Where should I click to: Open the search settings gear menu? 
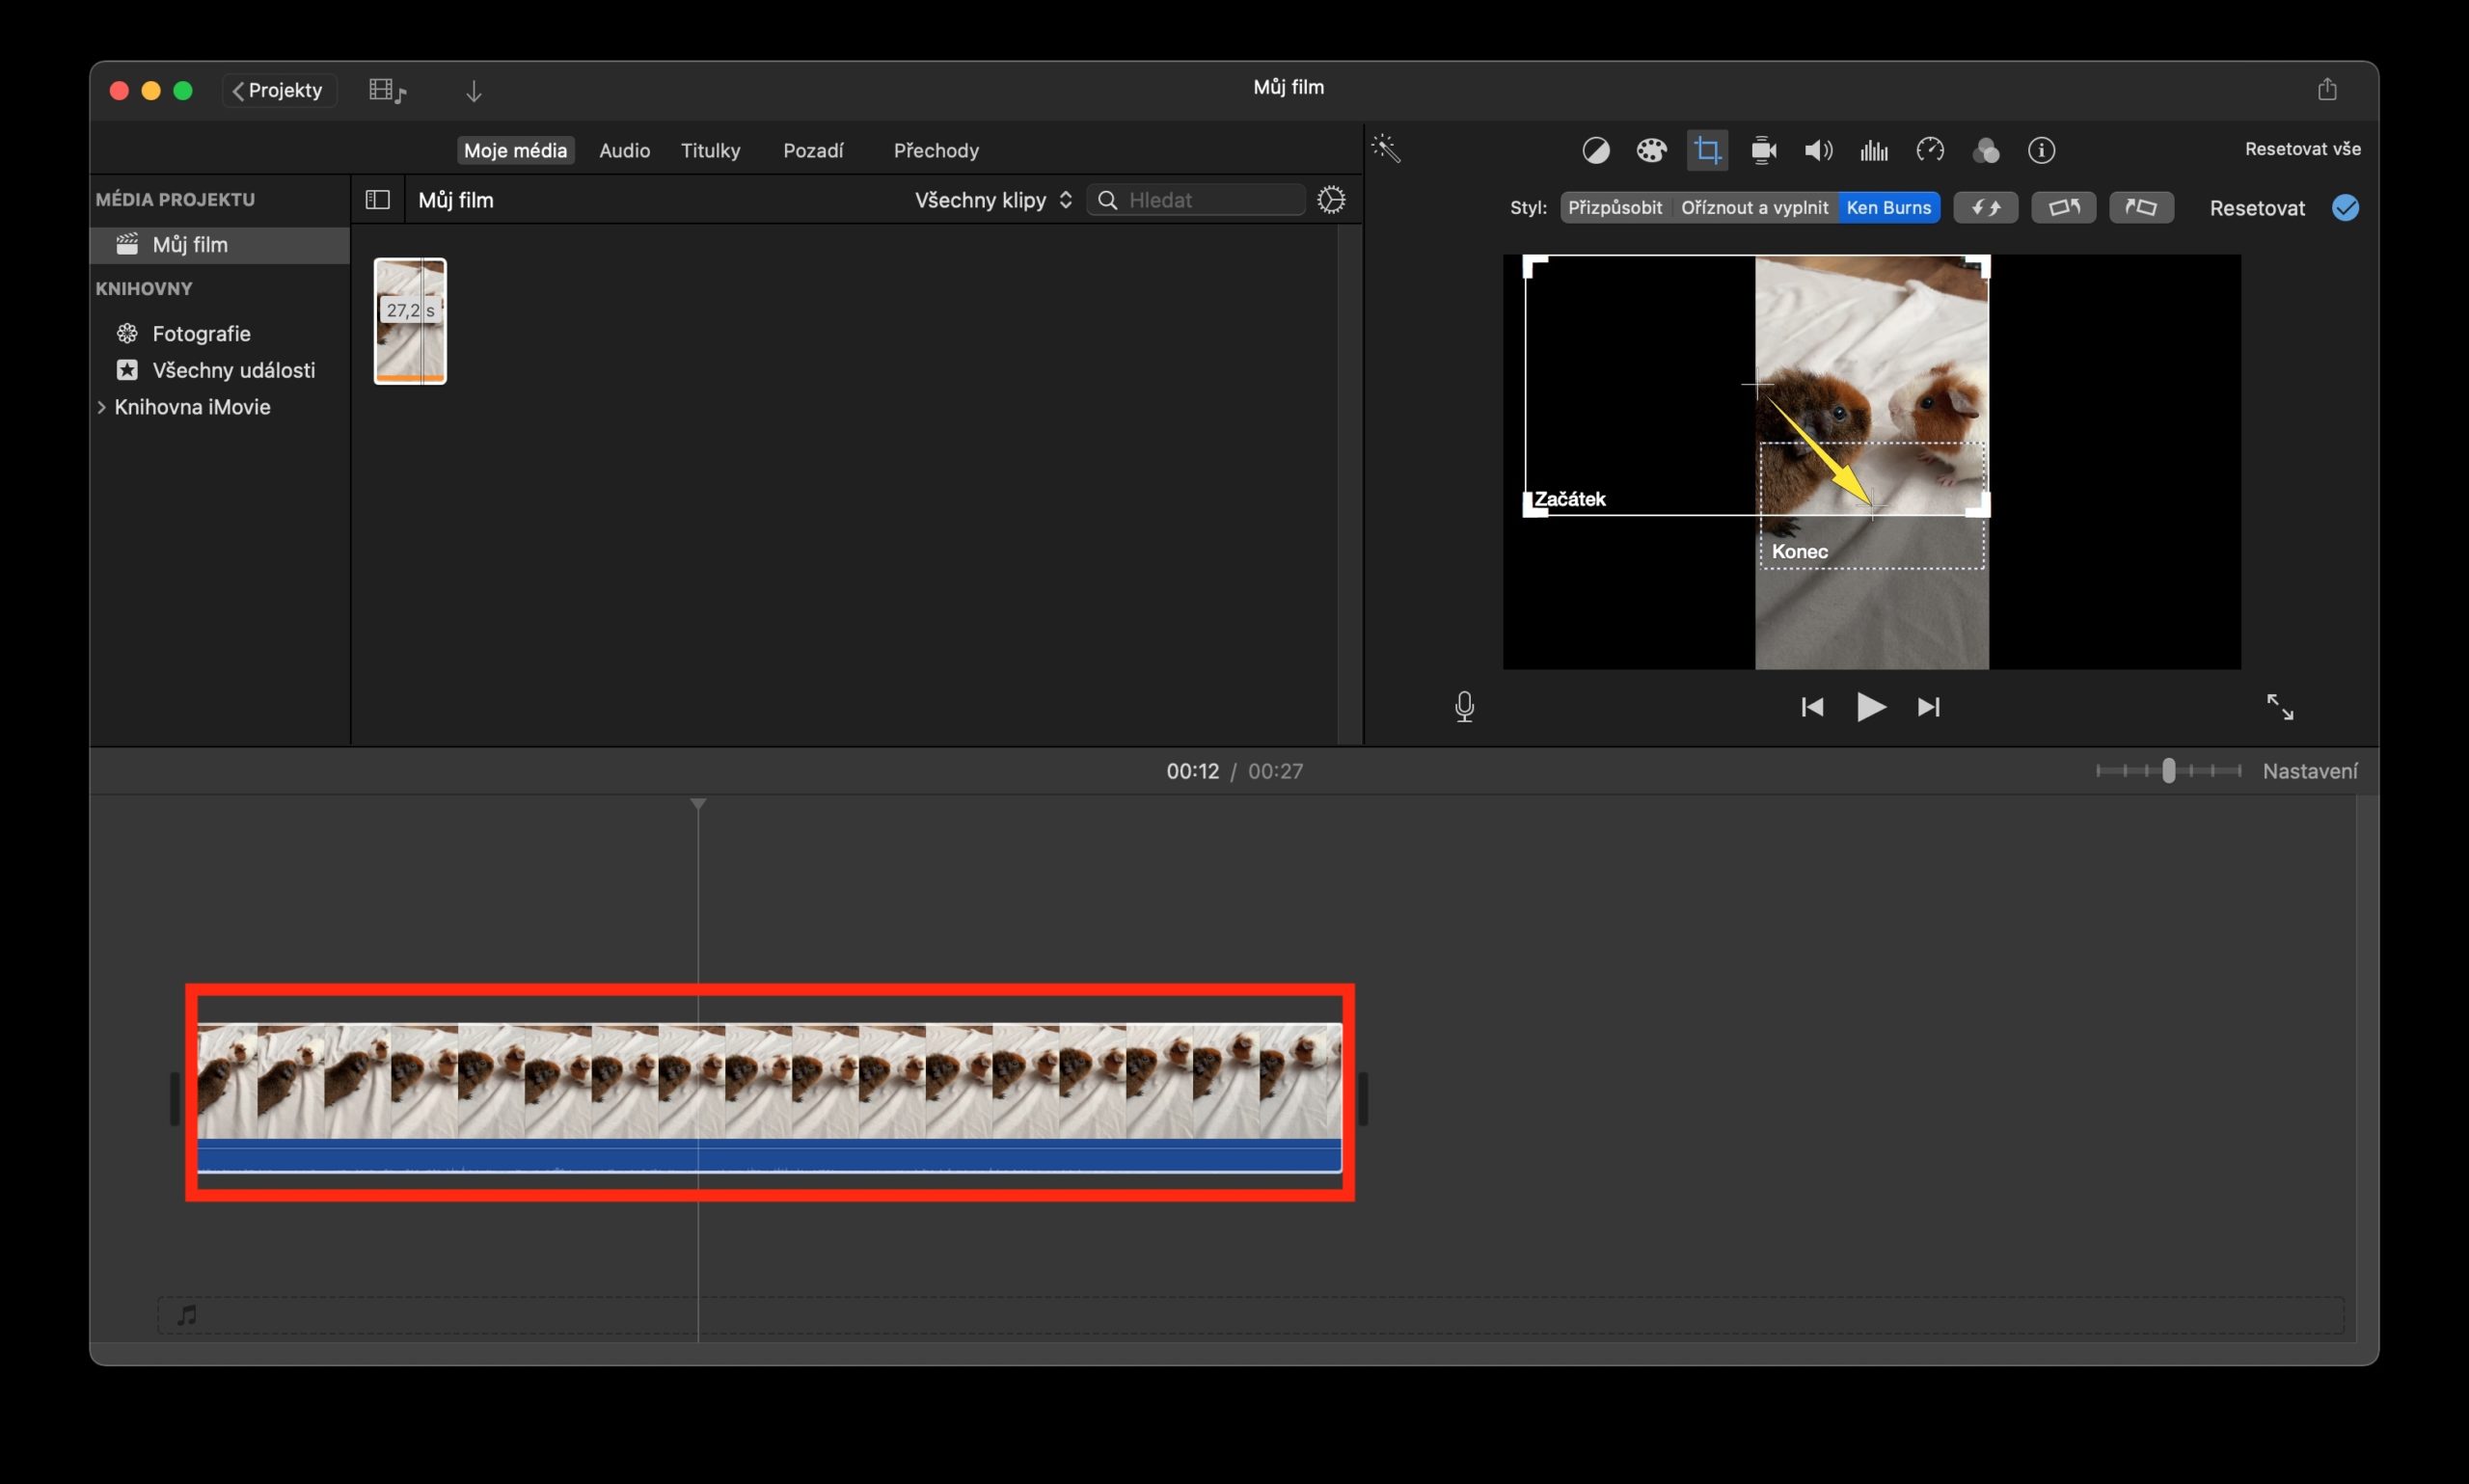1332,199
